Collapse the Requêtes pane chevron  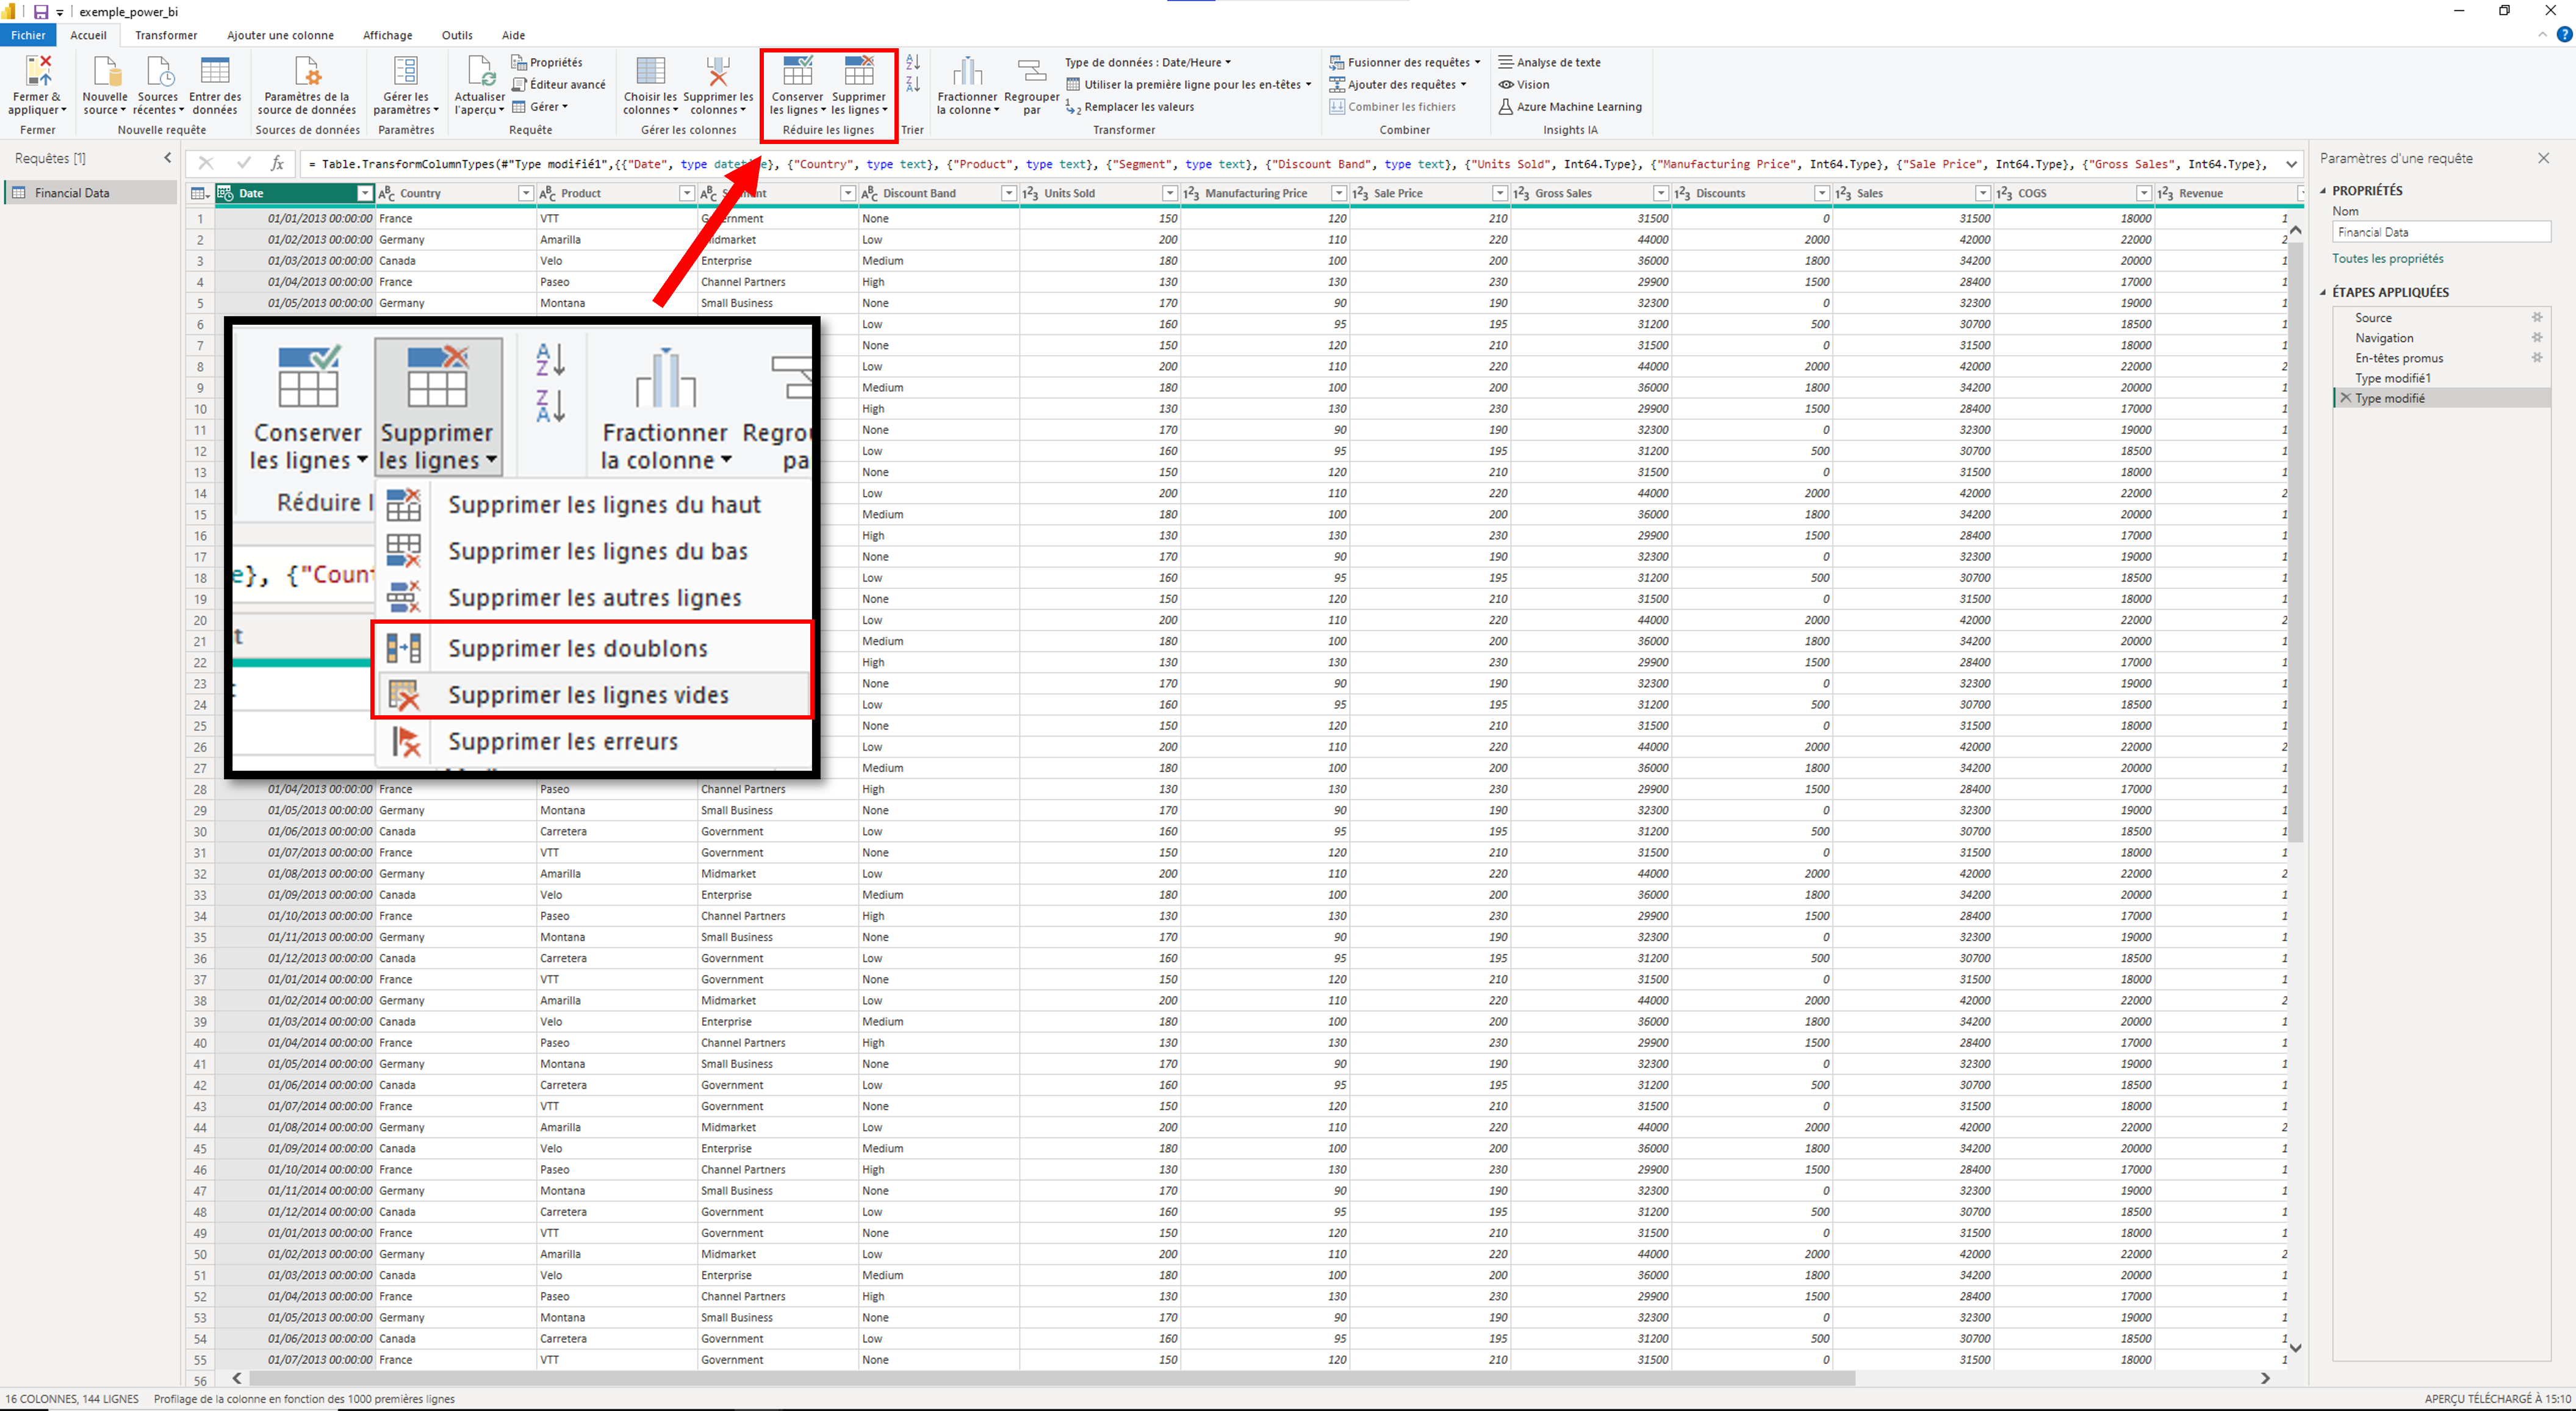point(167,158)
